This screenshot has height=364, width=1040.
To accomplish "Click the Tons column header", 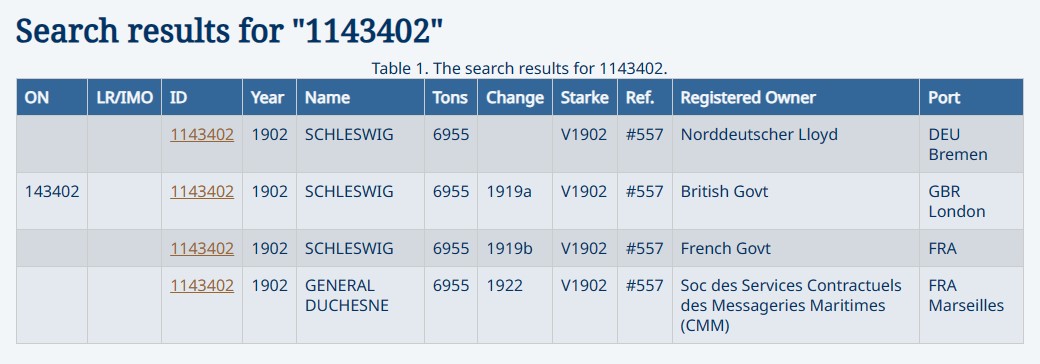I will (451, 97).
